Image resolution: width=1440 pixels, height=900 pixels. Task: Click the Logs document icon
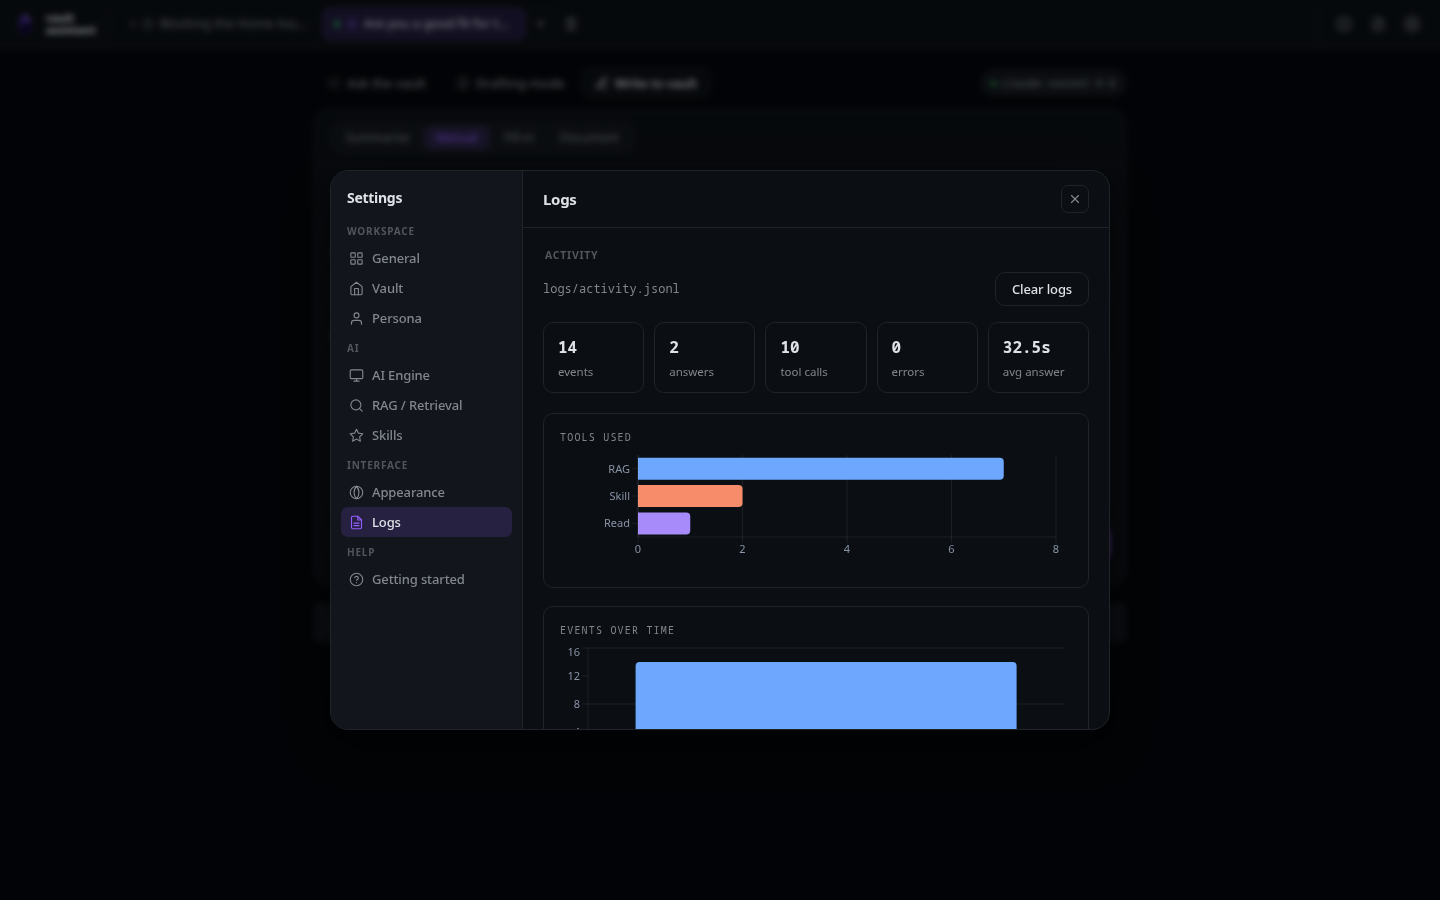[x=356, y=522]
